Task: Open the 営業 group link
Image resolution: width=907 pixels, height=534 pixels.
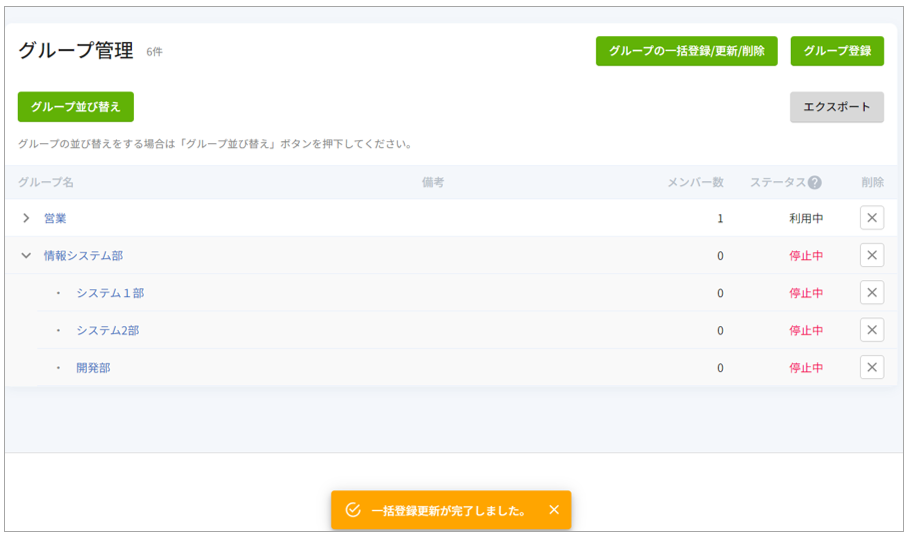Action: pyautogui.click(x=55, y=218)
